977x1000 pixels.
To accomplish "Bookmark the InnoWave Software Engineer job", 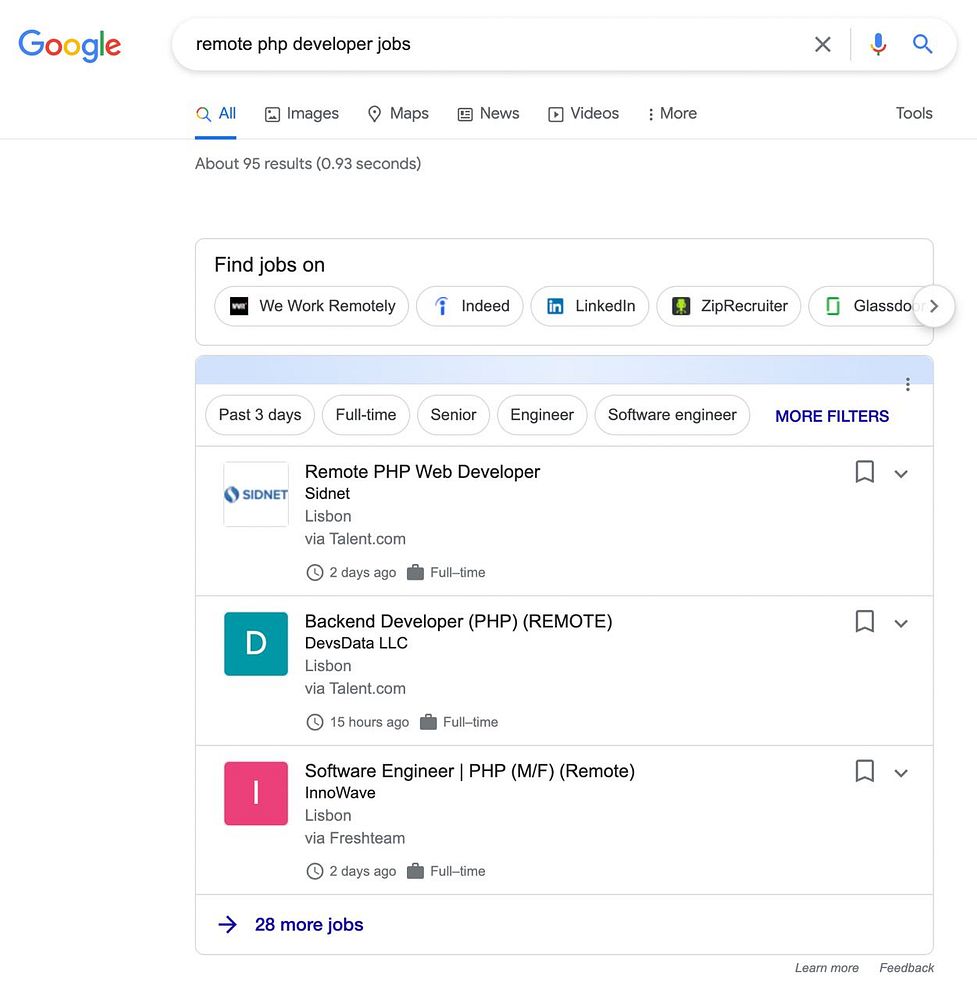I will (865, 771).
